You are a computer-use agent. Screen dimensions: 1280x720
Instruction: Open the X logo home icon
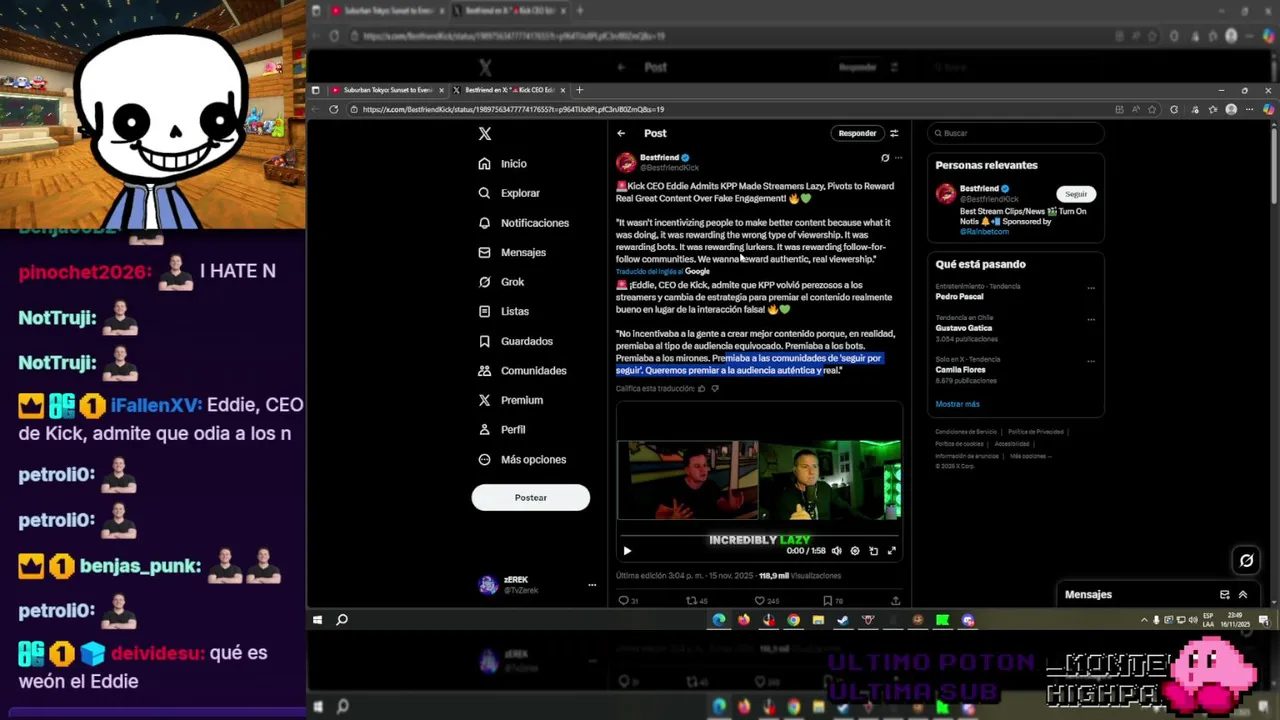coord(485,133)
